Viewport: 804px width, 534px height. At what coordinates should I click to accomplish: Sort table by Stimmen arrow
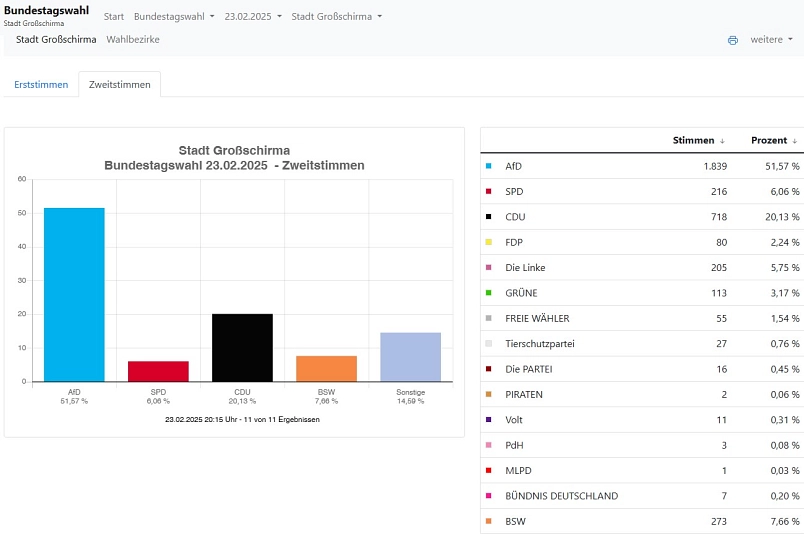pos(722,141)
